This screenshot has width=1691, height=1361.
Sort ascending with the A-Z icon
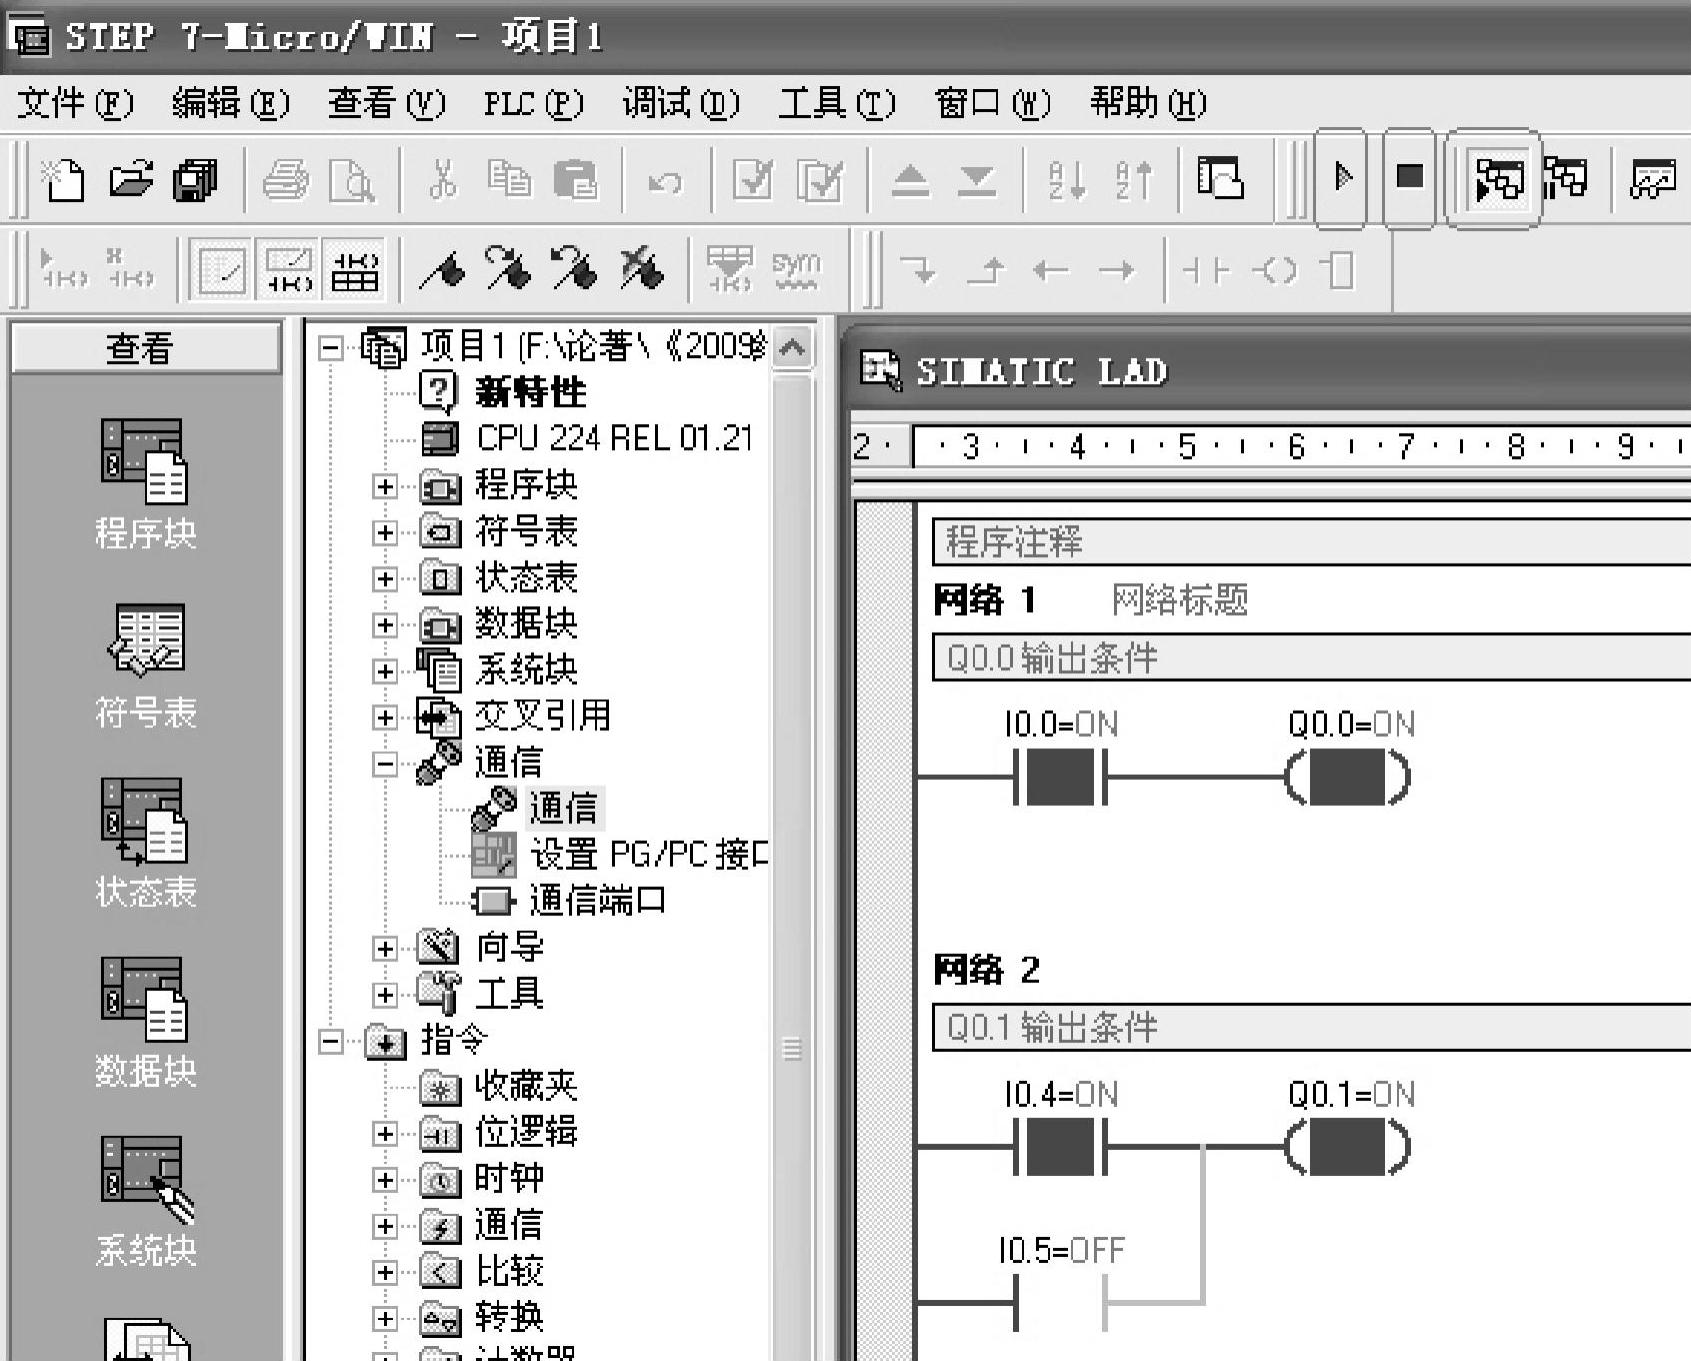tap(1067, 181)
